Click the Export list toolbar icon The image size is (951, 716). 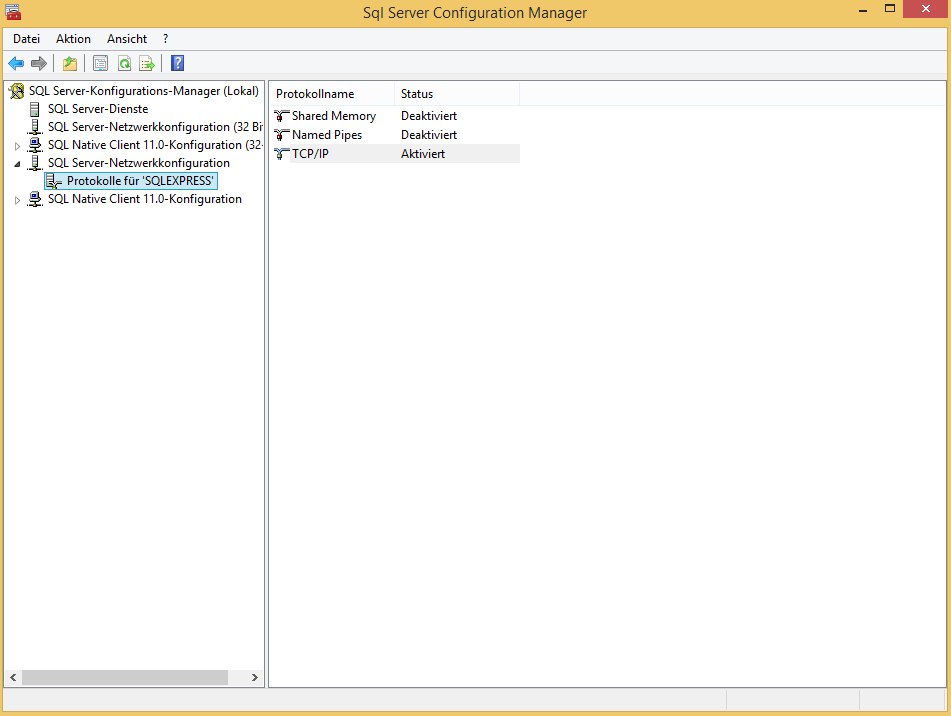click(x=147, y=63)
